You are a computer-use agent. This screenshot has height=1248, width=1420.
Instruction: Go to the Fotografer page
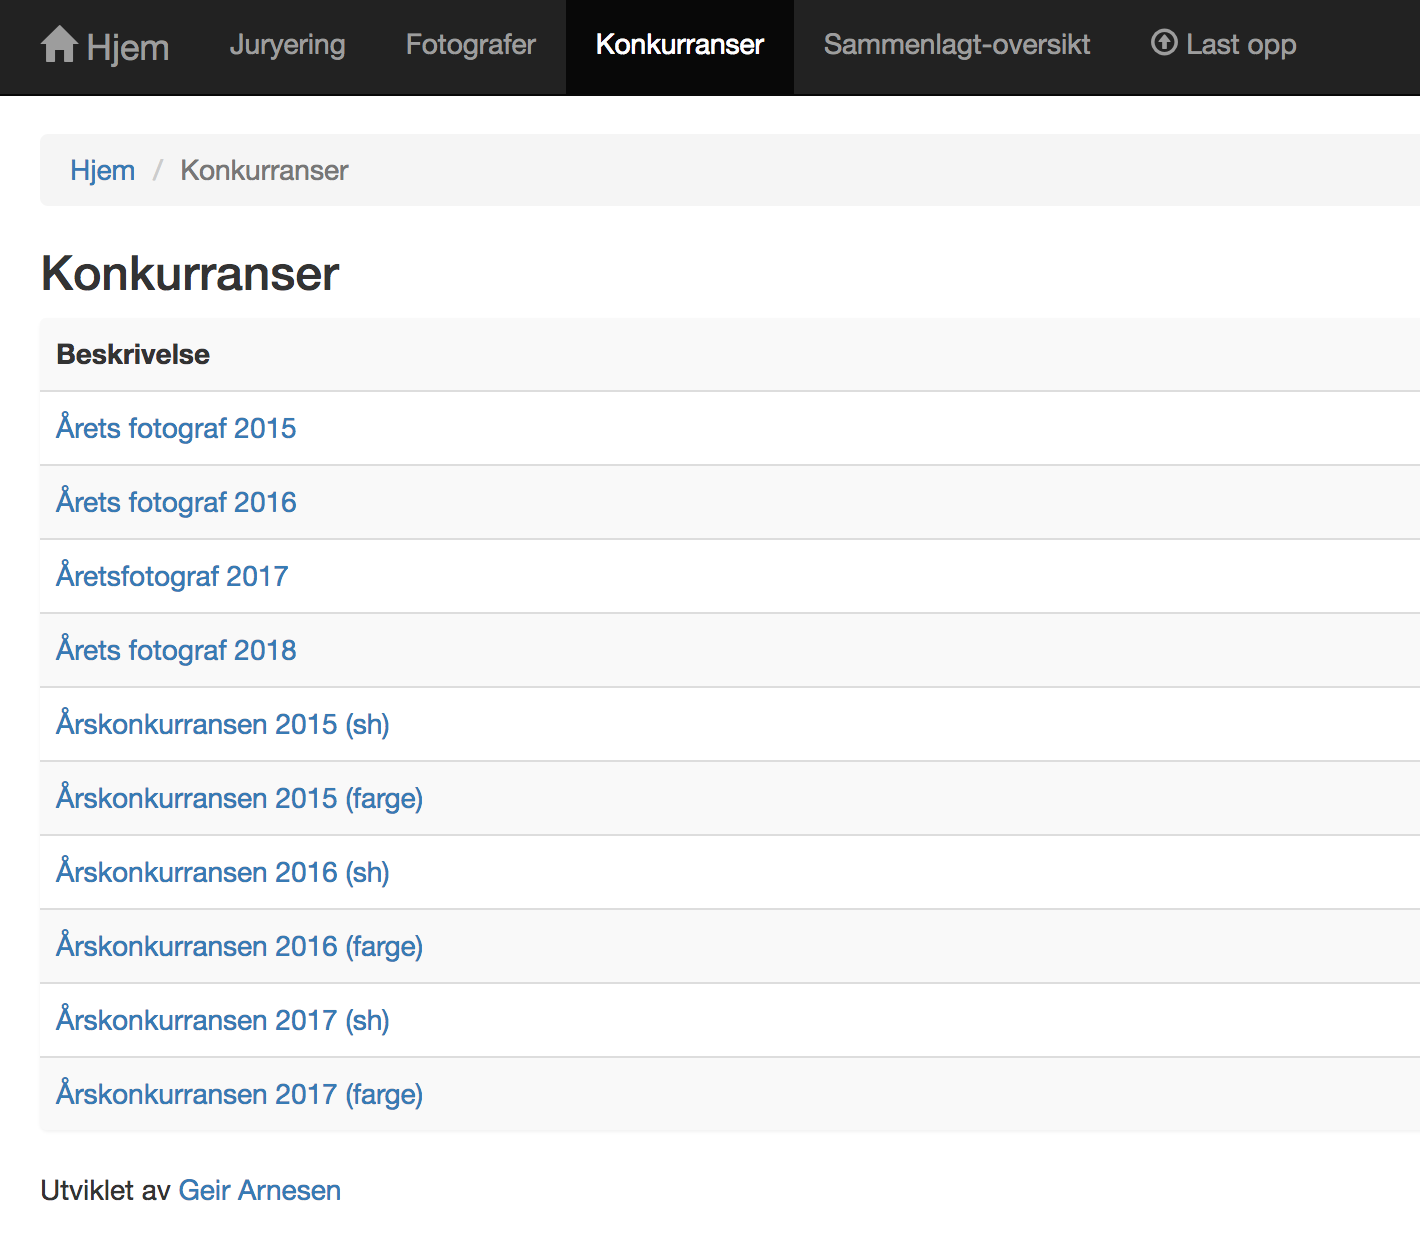coord(471,45)
